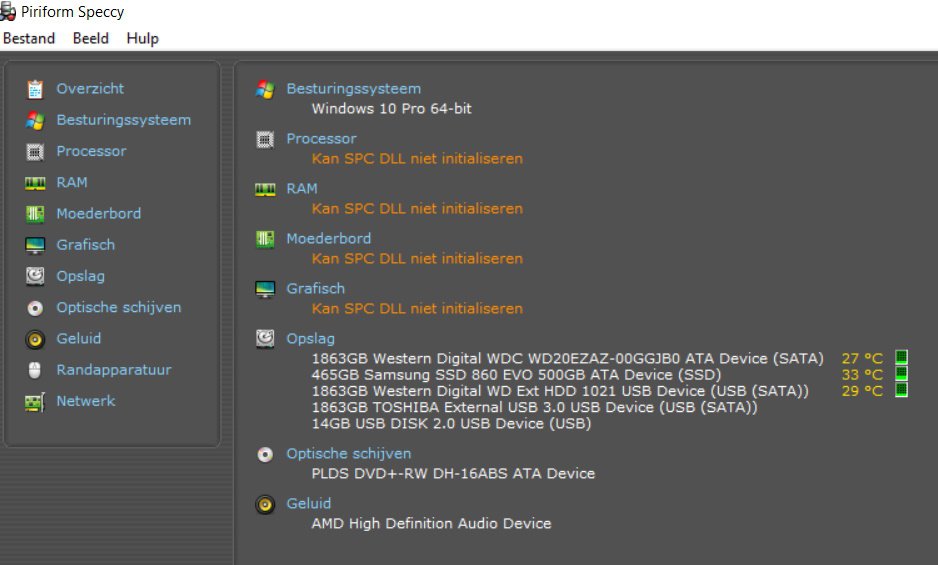The image size is (938, 565).
Task: Open the Overzicht clipboard icon in sidebar
Action: pyautogui.click(x=35, y=89)
